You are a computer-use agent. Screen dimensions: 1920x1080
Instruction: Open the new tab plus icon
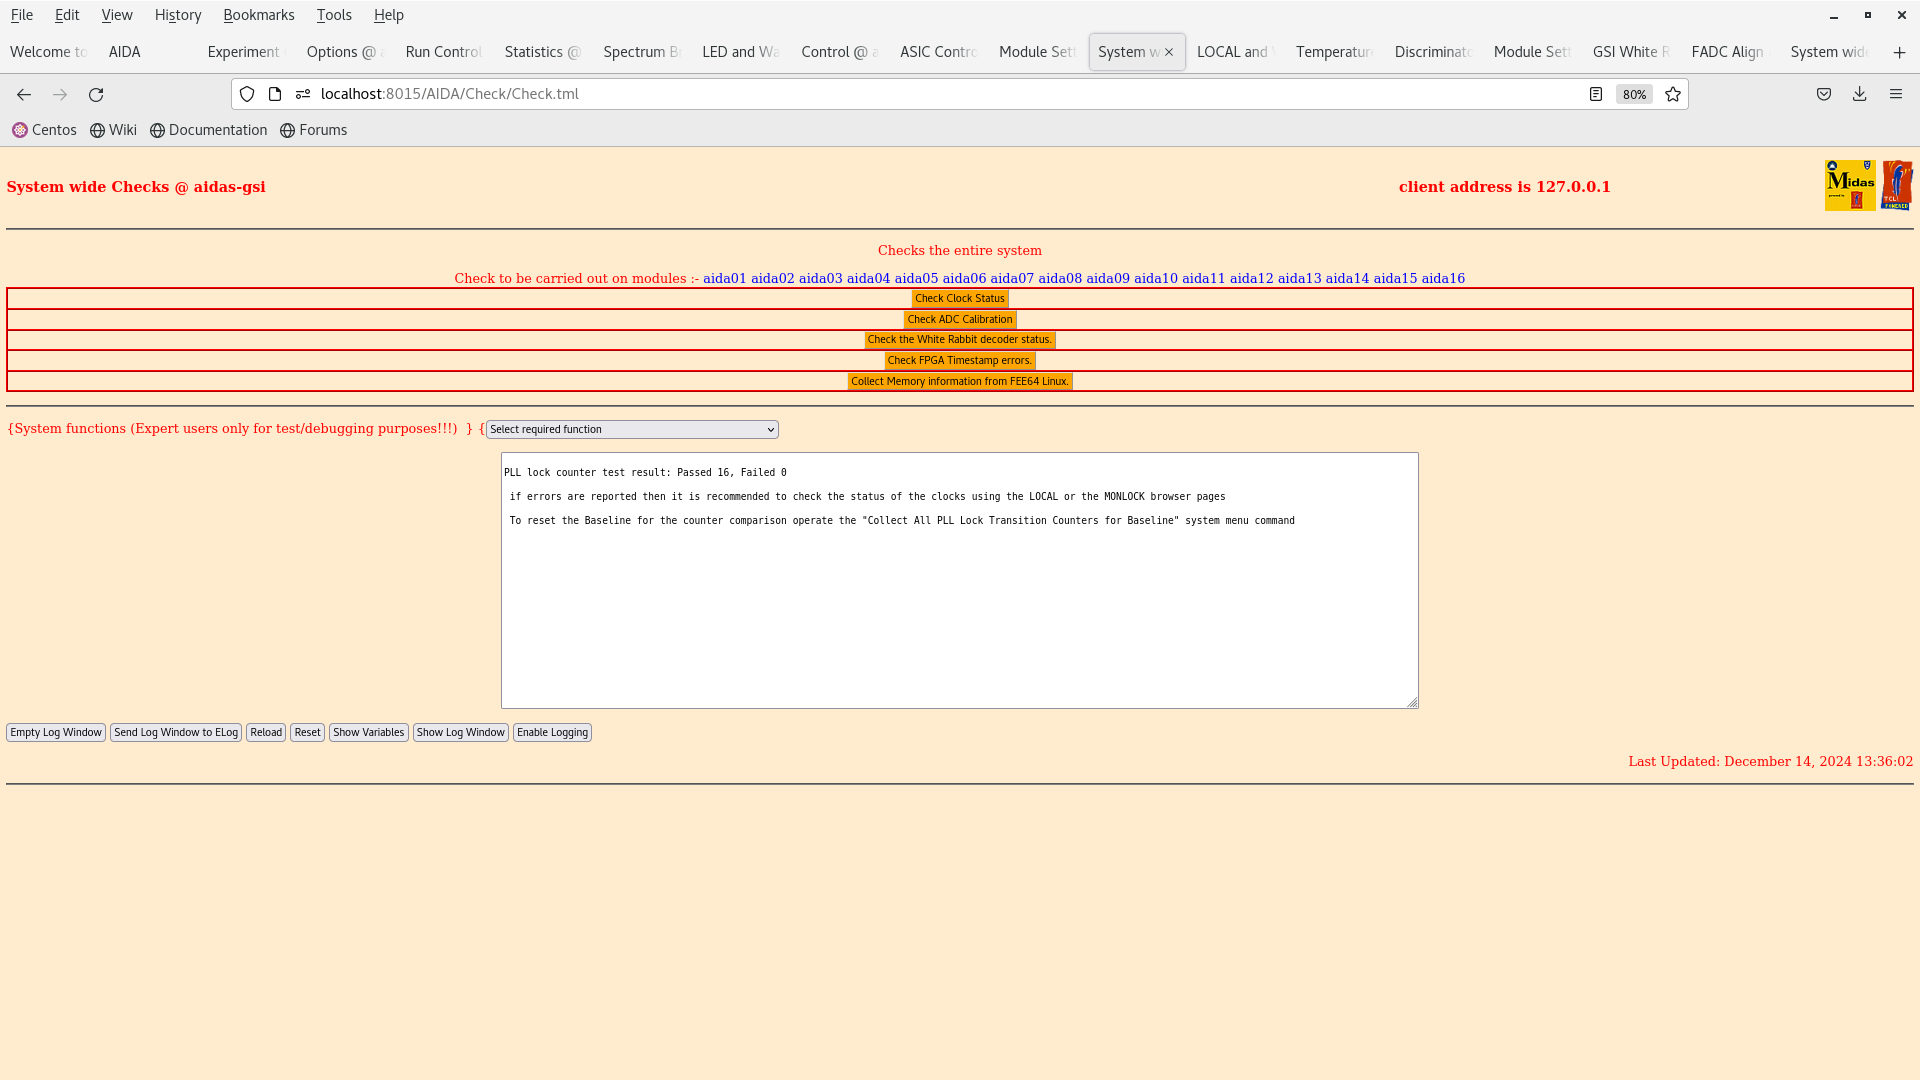coord(1899,52)
